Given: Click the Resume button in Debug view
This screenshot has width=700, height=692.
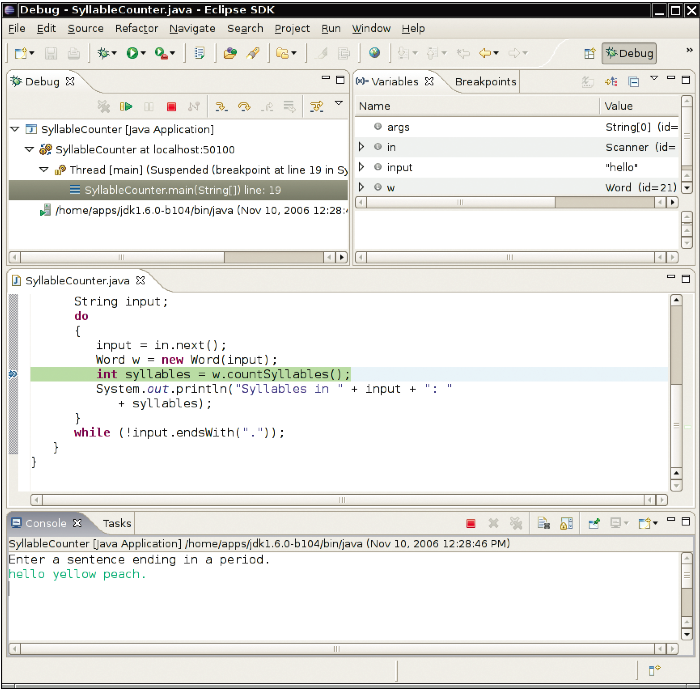Looking at the screenshot, I should pyautogui.click(x=126, y=106).
